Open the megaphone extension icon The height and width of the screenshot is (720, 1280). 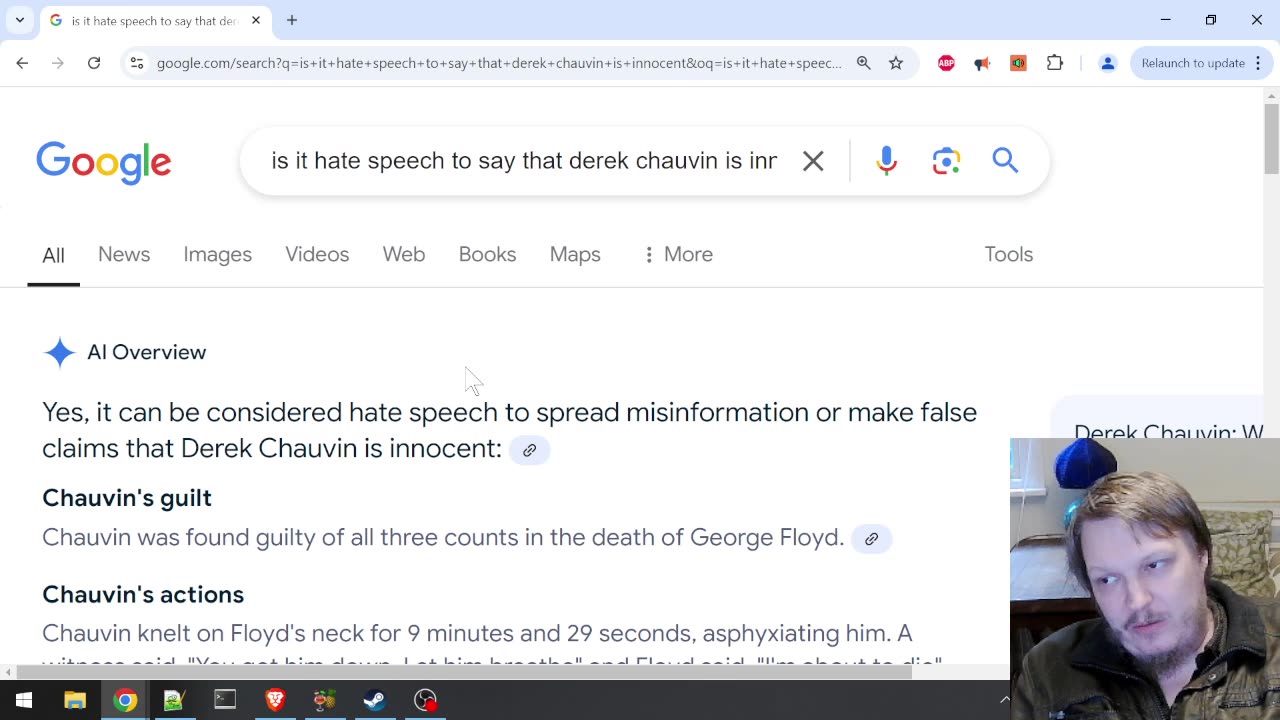pyautogui.click(x=982, y=63)
